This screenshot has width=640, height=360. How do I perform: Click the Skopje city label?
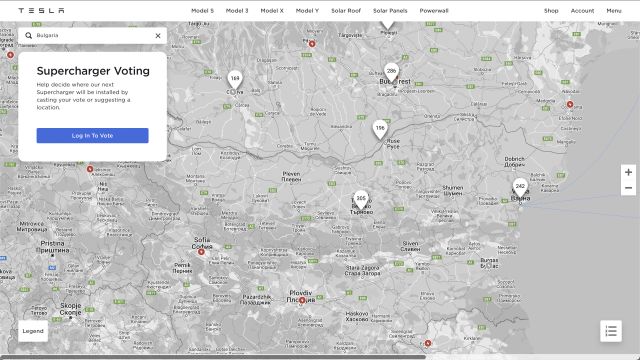pos(71,309)
